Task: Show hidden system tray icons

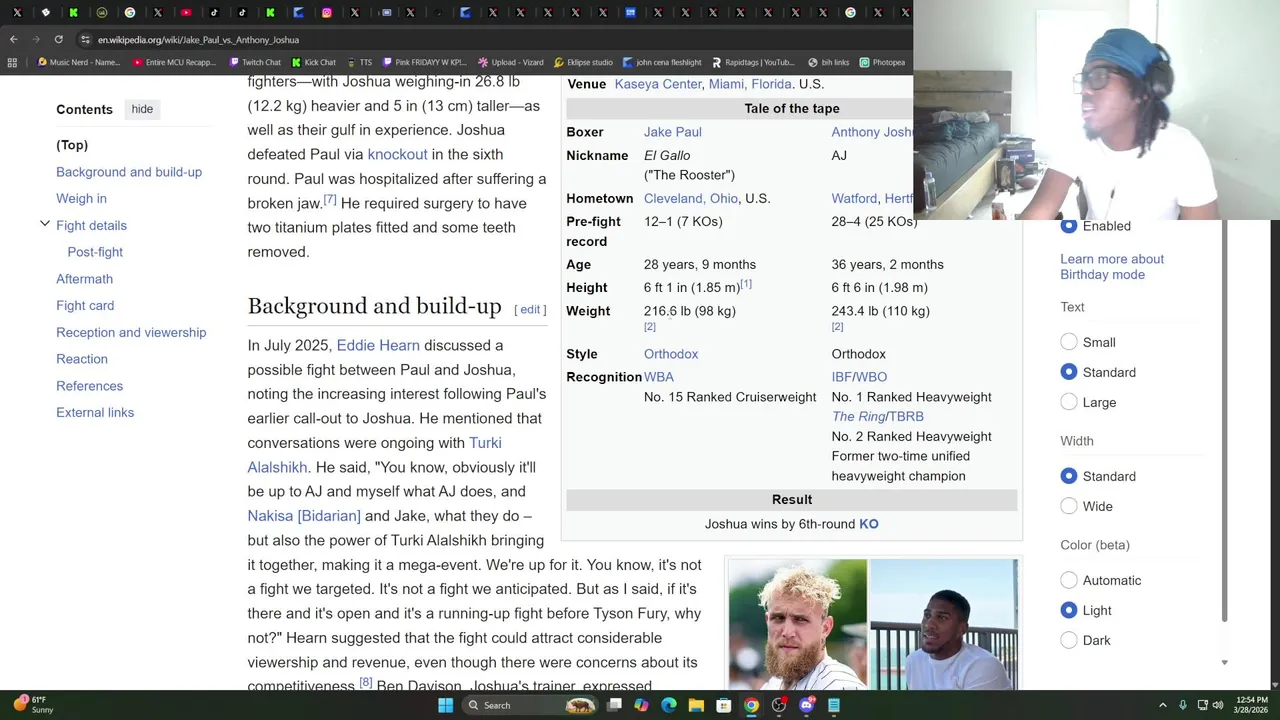Action: click(1162, 705)
